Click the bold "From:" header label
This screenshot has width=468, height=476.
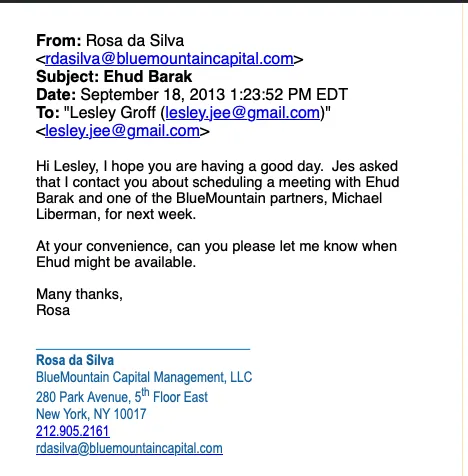(x=59, y=41)
